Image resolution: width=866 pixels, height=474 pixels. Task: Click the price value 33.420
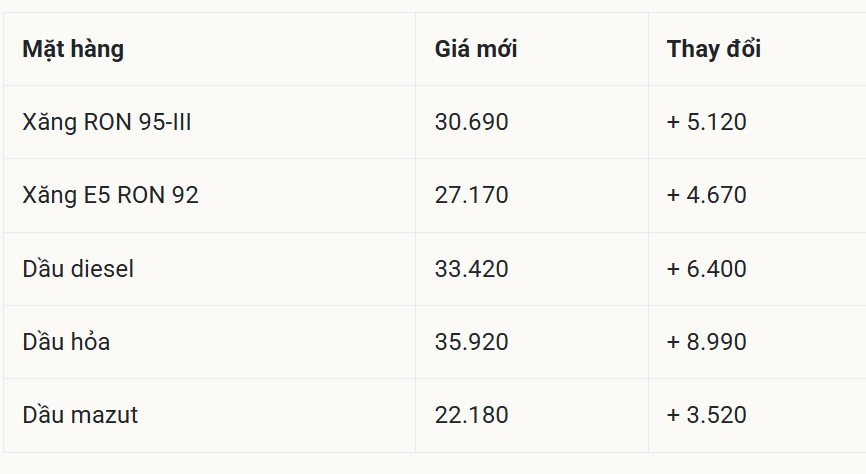(471, 269)
